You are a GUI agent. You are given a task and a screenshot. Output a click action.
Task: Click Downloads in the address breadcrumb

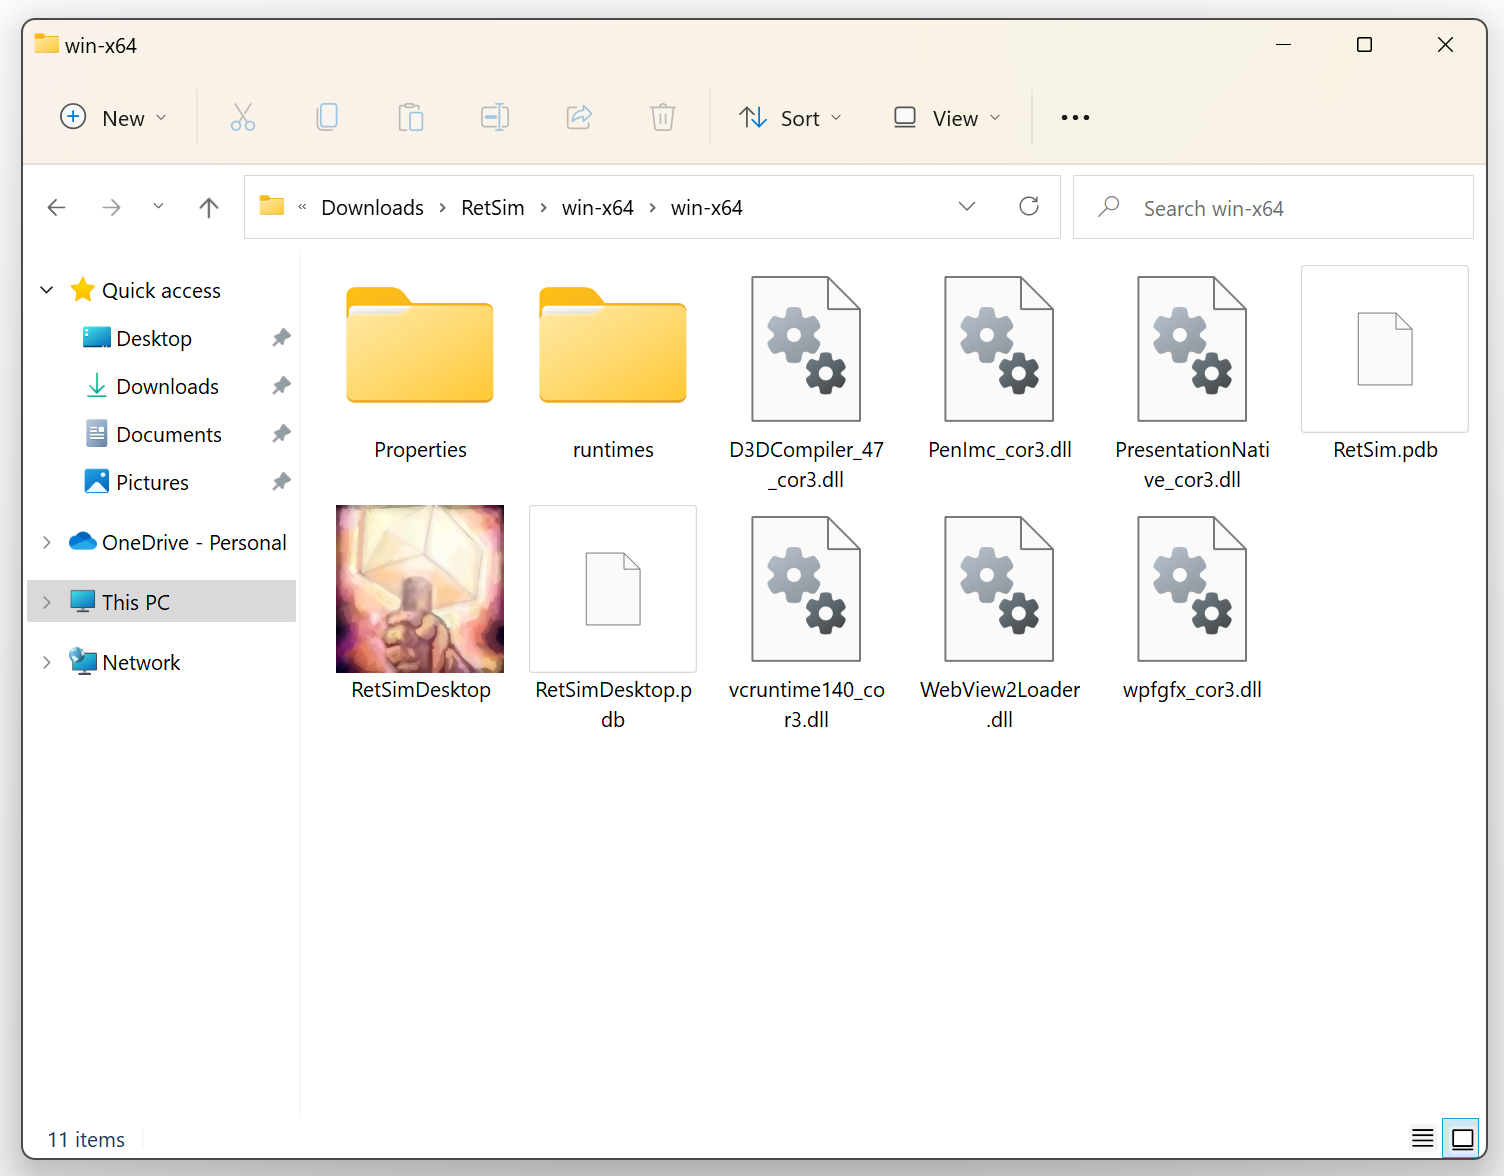click(x=372, y=208)
